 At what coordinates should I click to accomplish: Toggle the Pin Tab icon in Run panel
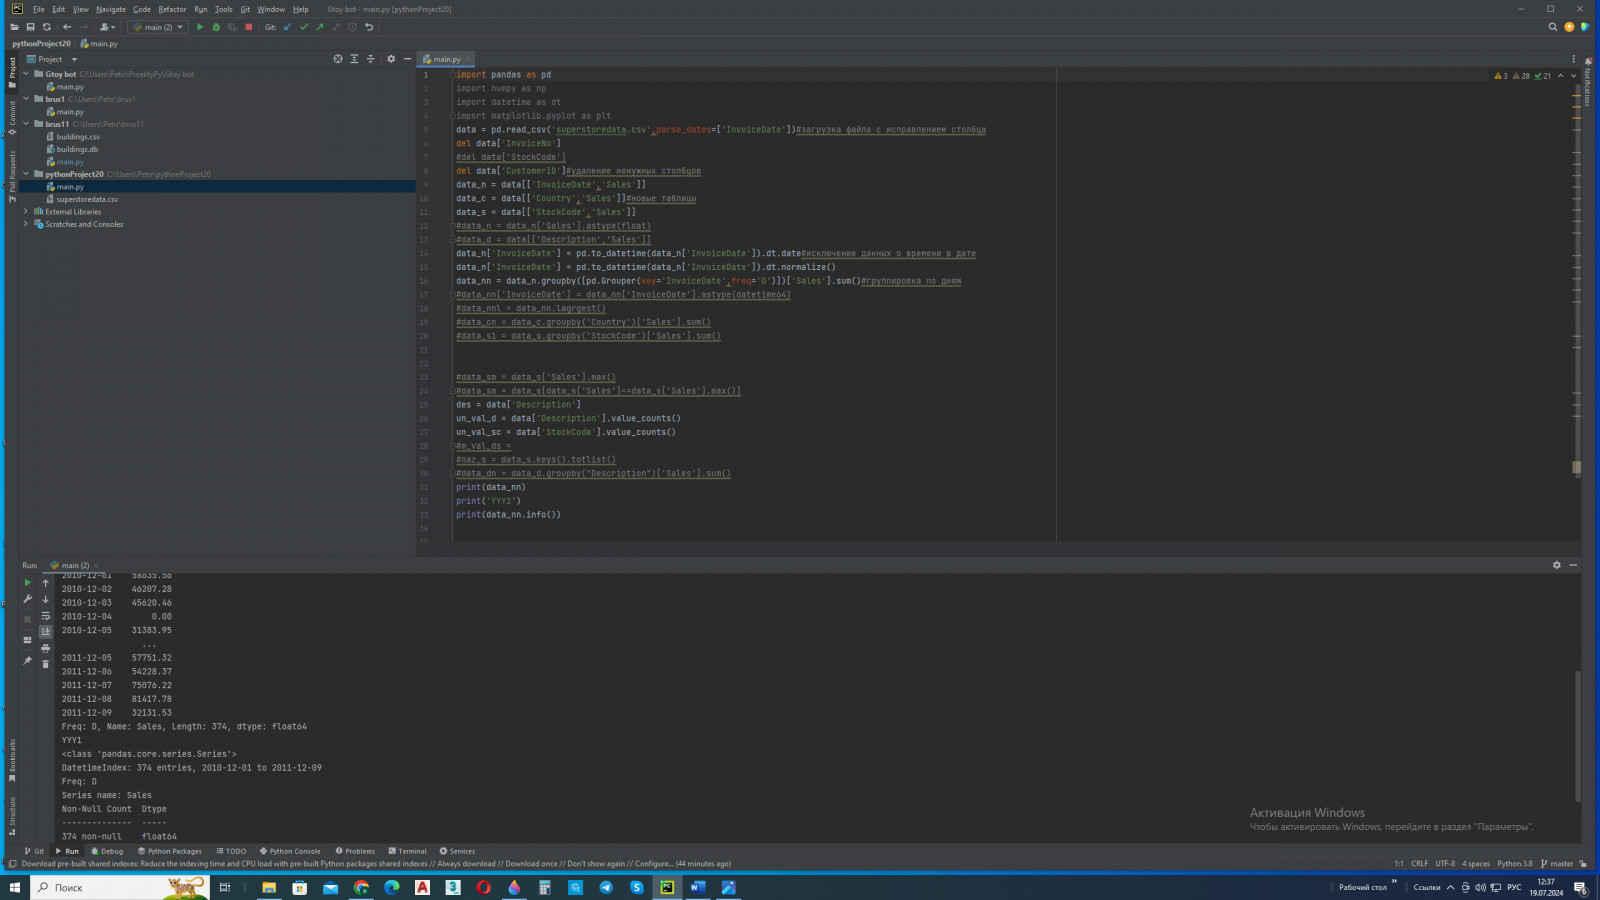coord(27,661)
